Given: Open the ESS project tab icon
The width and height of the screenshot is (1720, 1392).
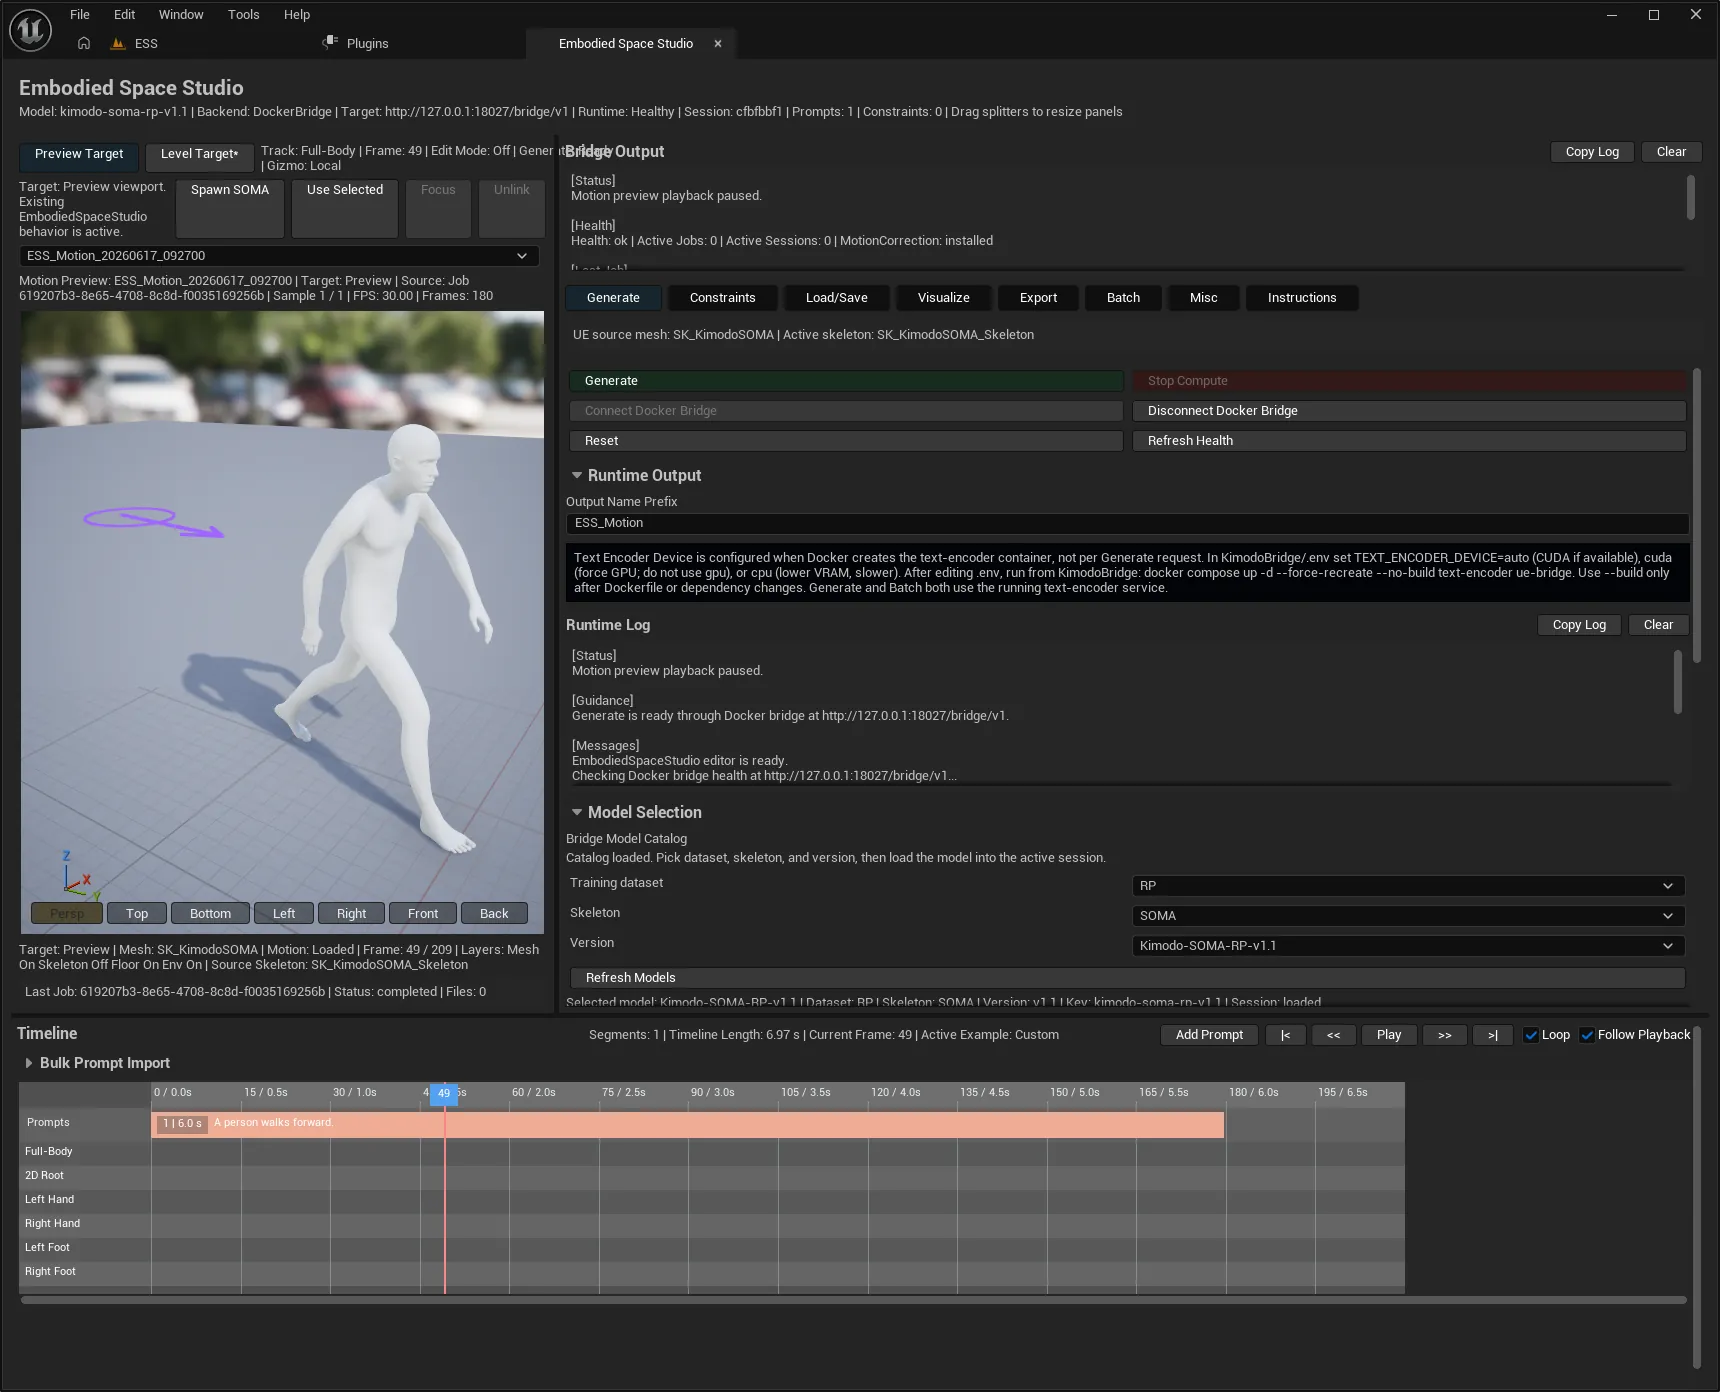Looking at the screenshot, I should [x=118, y=43].
